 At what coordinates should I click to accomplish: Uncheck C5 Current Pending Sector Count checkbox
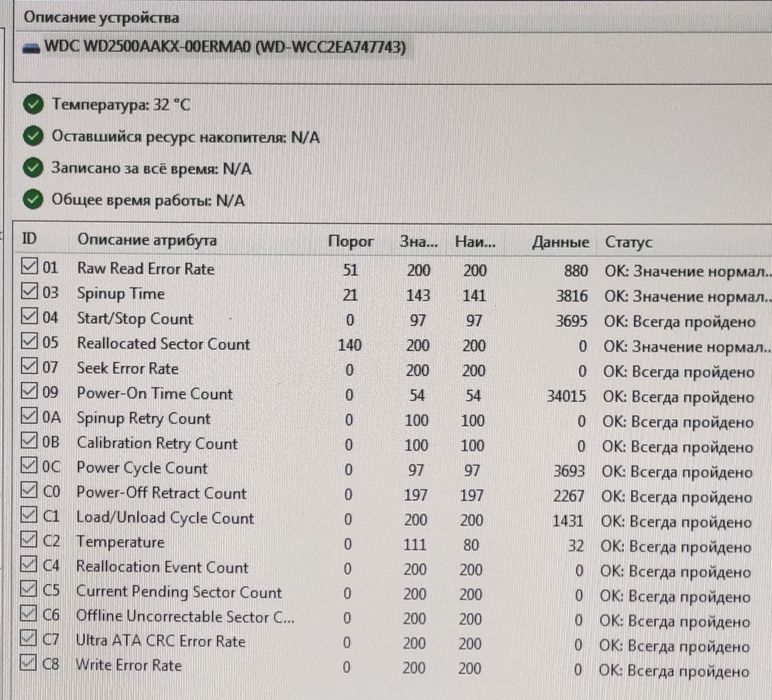click(x=29, y=589)
